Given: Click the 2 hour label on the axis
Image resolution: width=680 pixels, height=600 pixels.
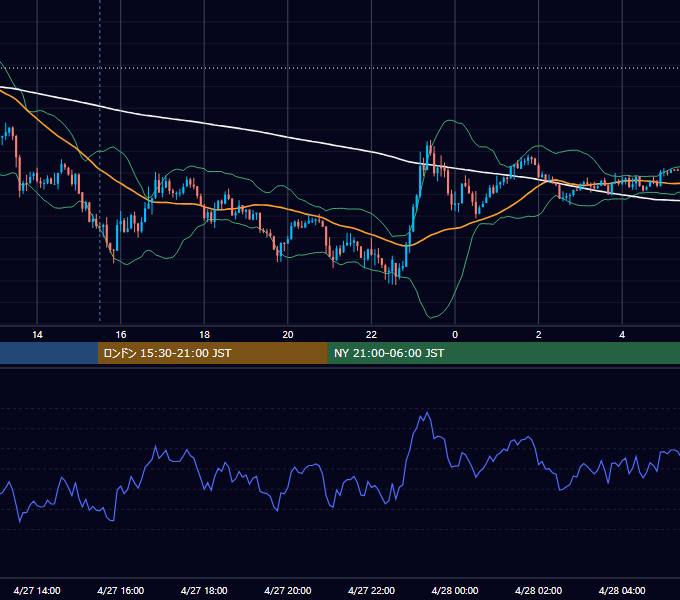Looking at the screenshot, I should coord(539,335).
